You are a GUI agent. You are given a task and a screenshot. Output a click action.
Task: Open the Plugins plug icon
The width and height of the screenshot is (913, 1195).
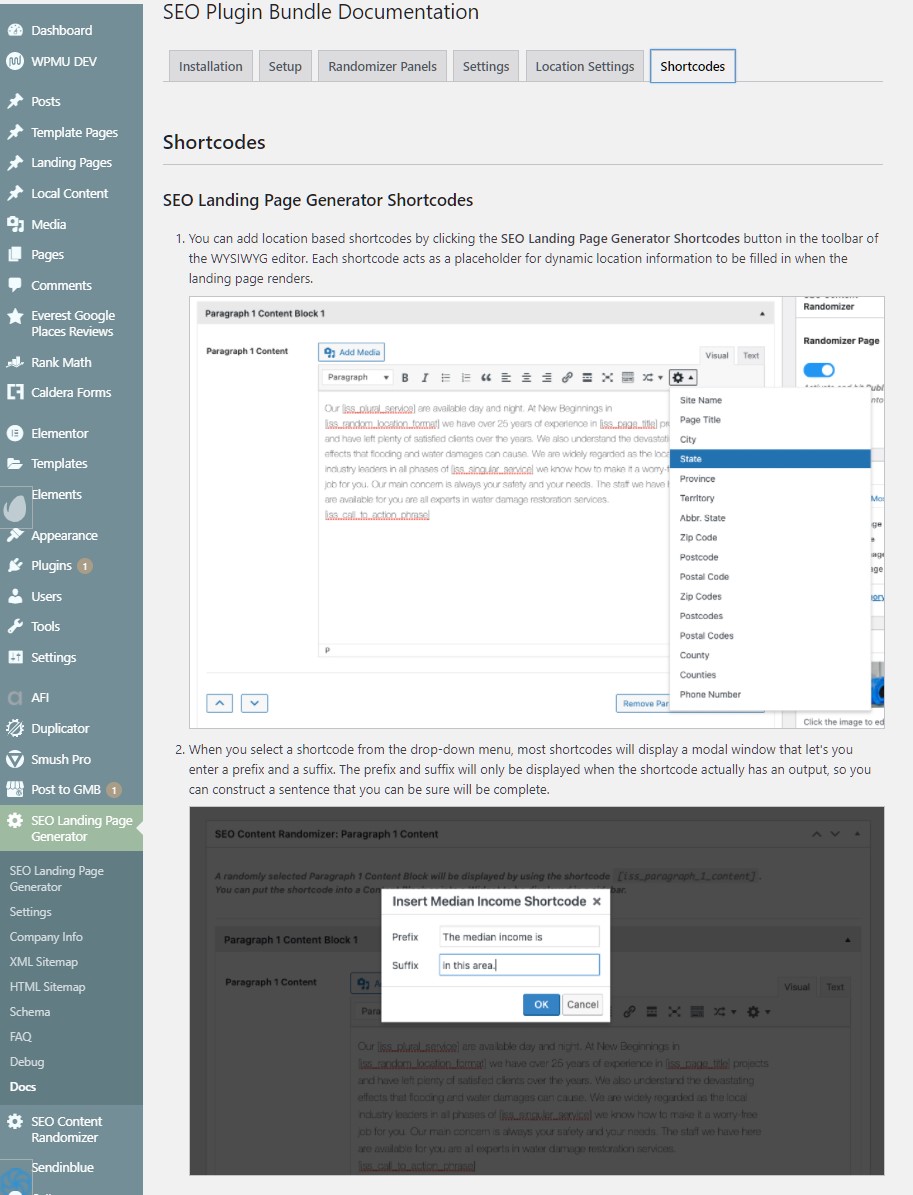coord(15,565)
